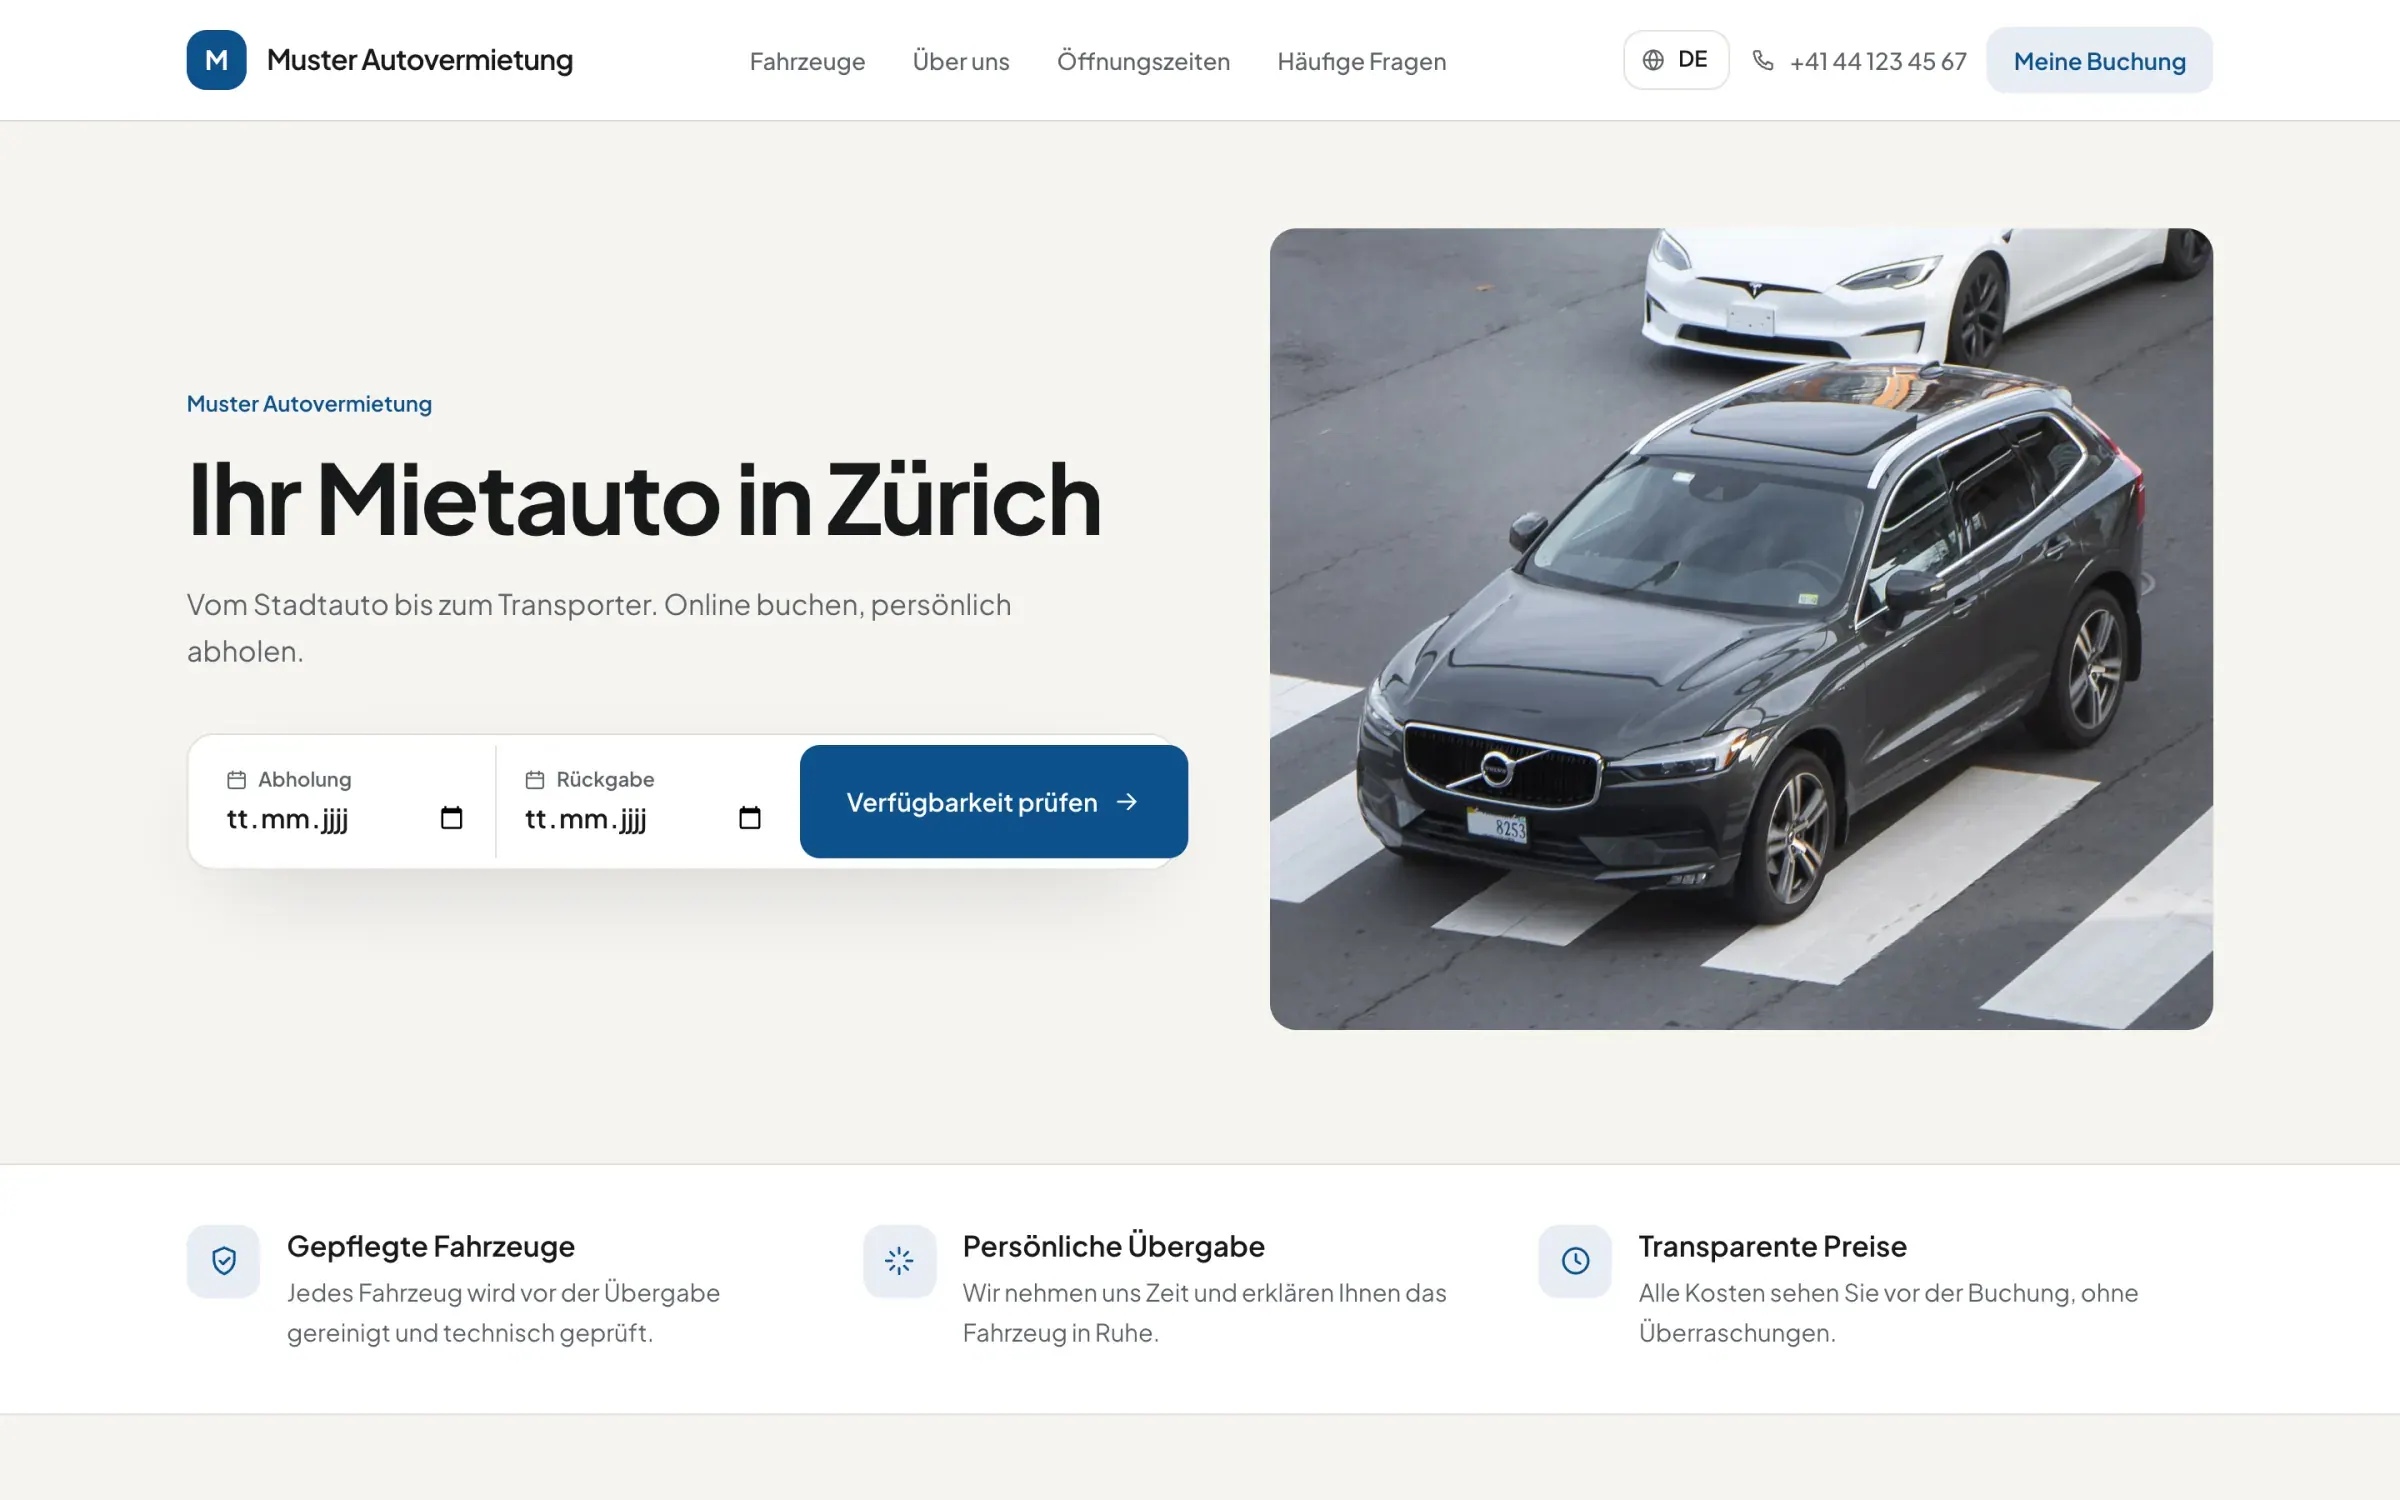Click the small calendar icon beside the Rückgabe label
This screenshot has width=2400, height=1500.
coord(535,780)
